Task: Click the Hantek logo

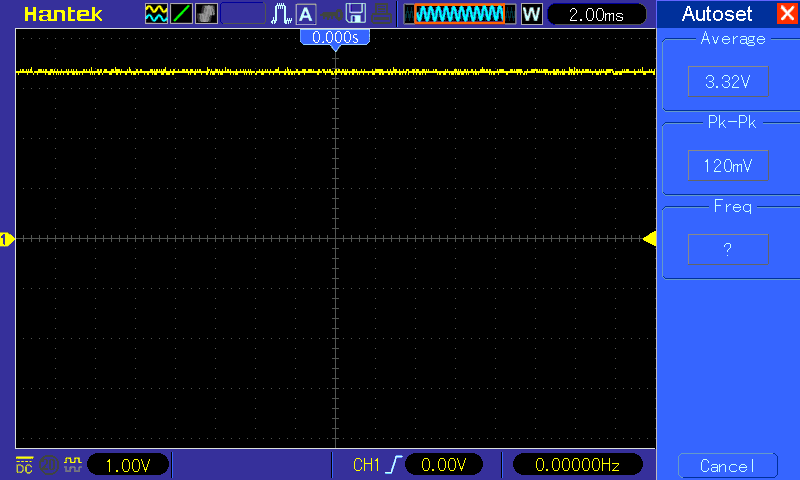Action: tap(63, 14)
